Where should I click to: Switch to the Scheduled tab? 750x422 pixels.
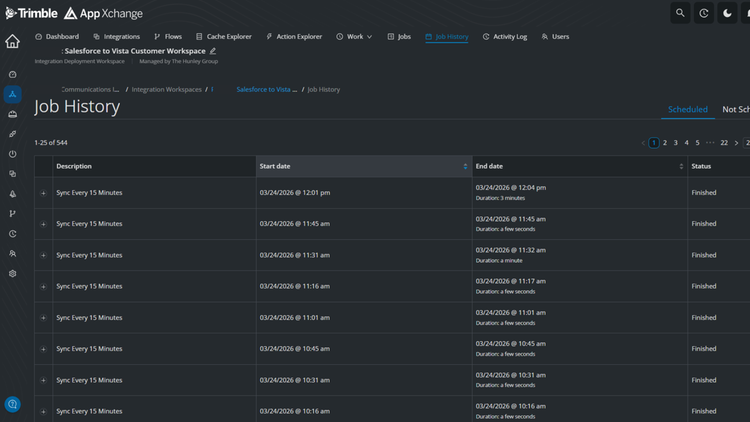click(x=687, y=109)
